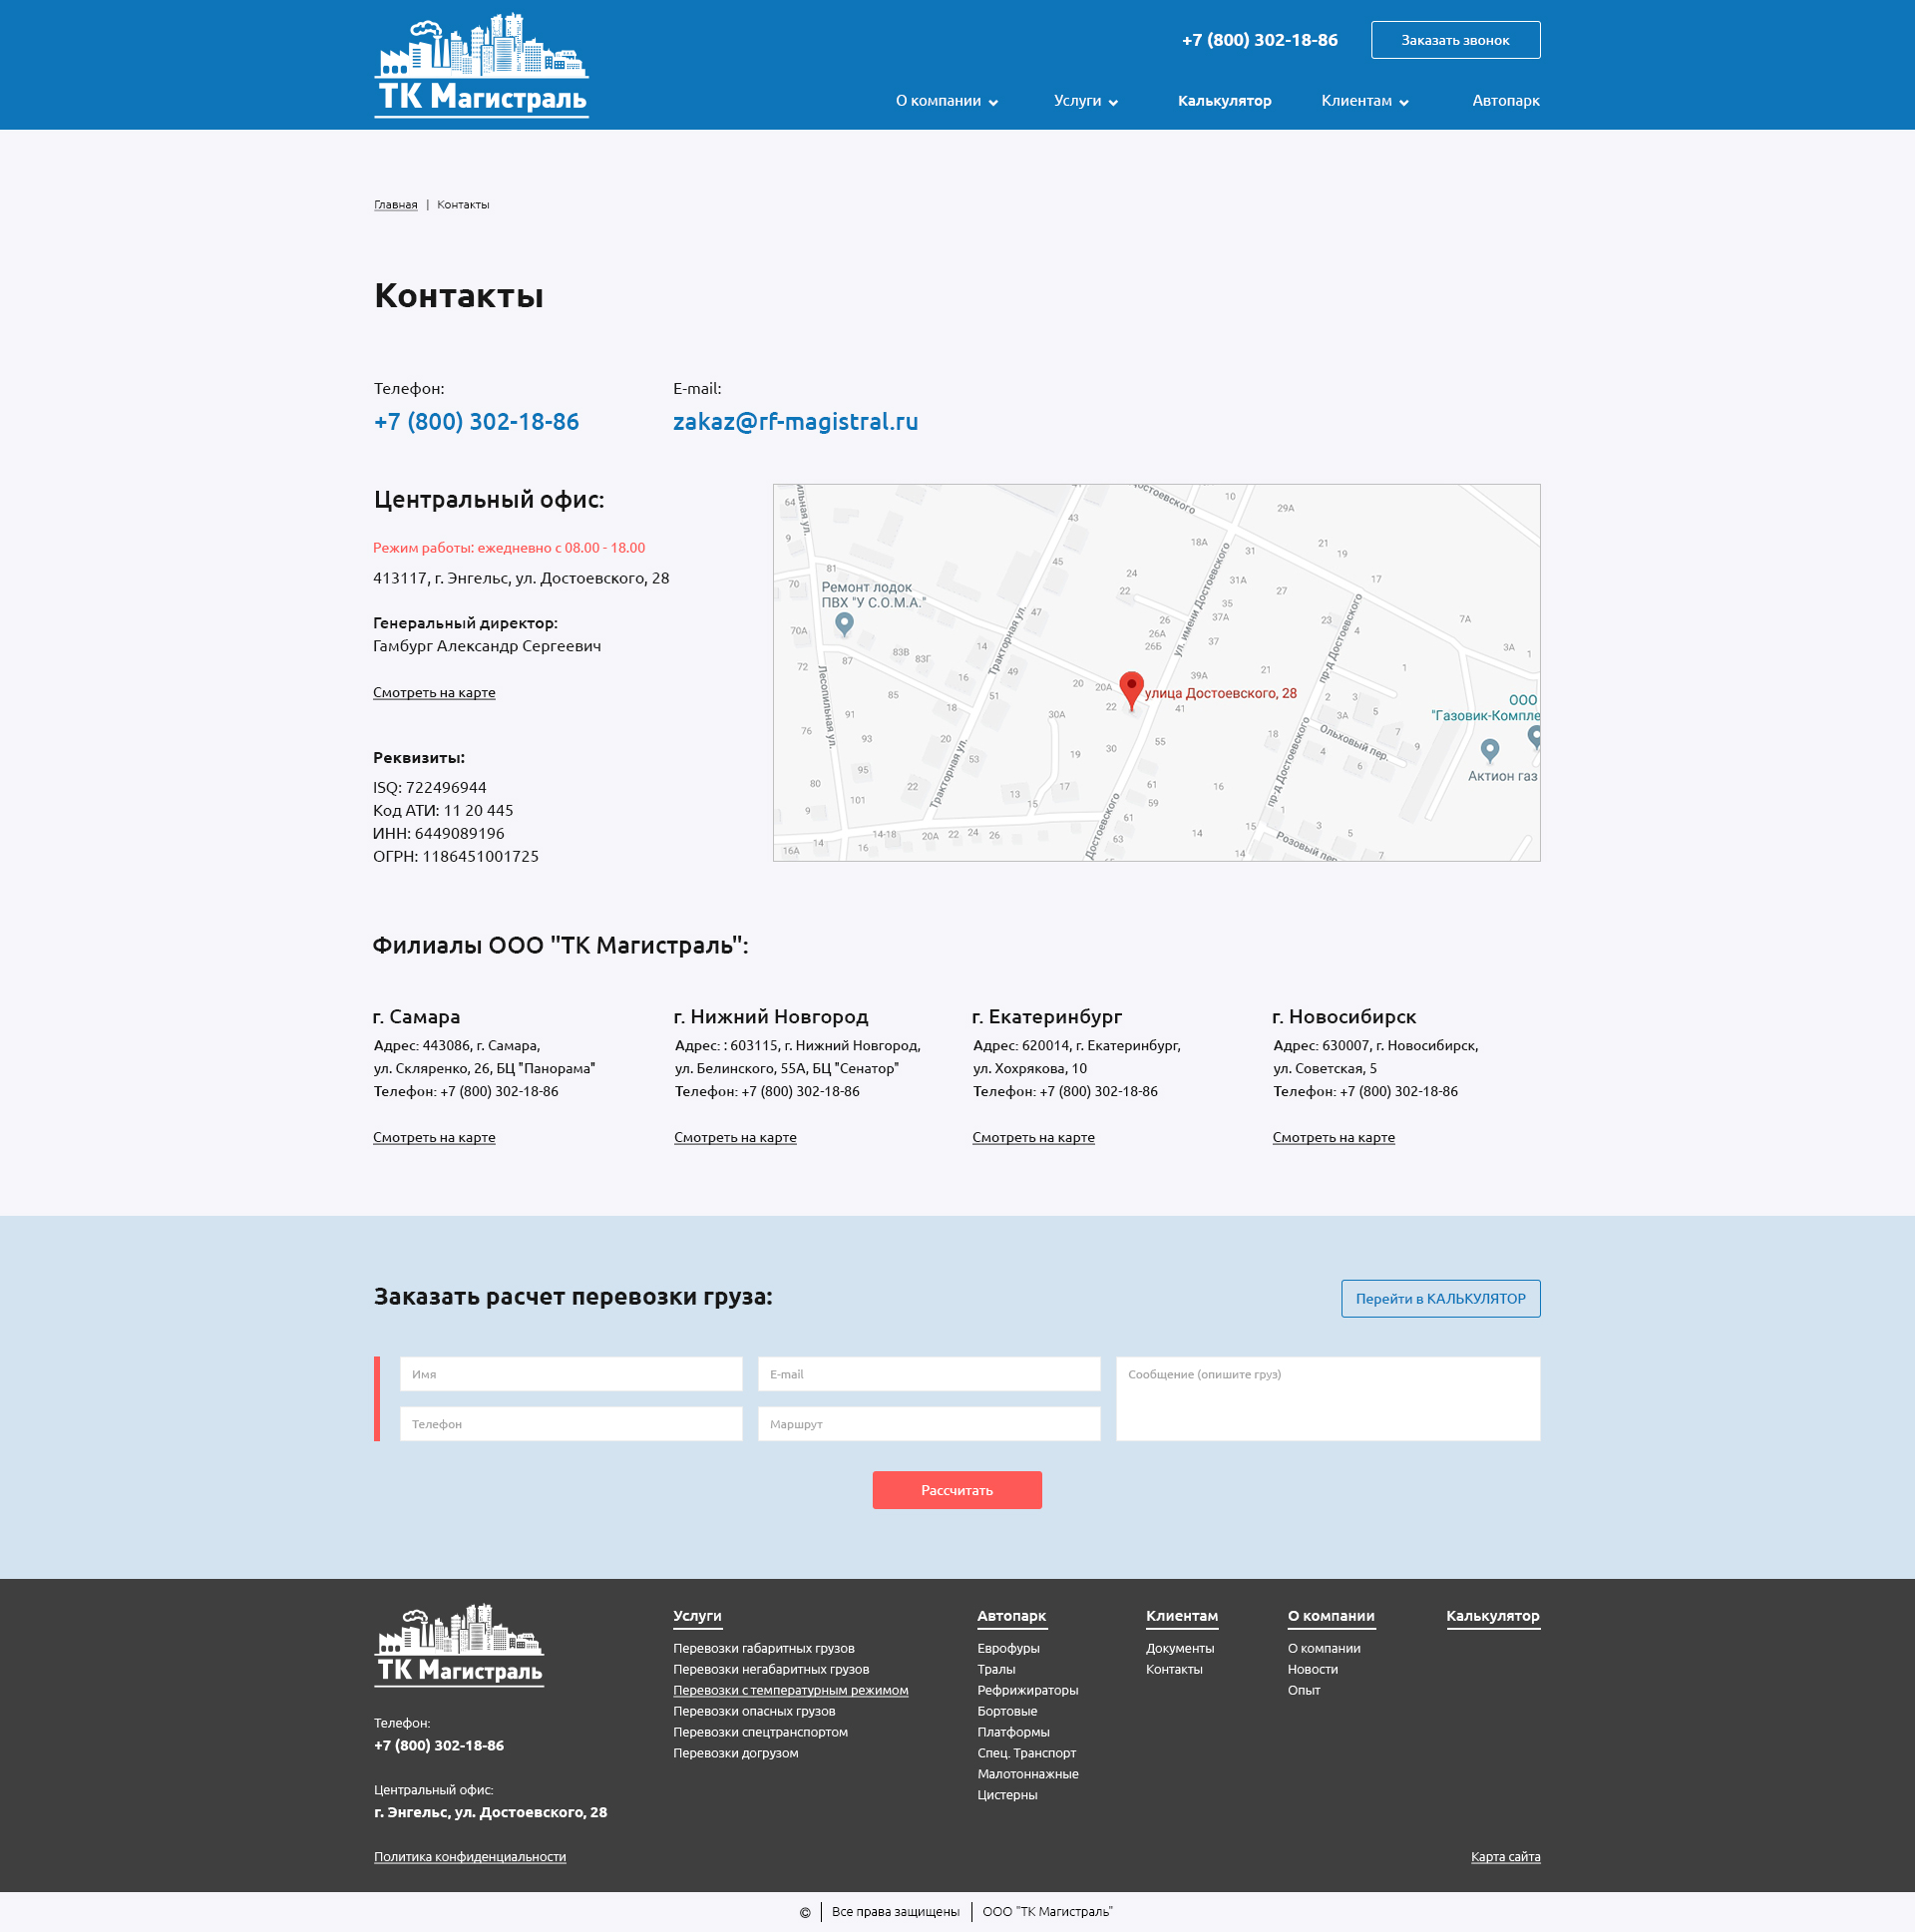
Task: Click Смотреть на карте under Самара
Action: pyautogui.click(x=434, y=1137)
